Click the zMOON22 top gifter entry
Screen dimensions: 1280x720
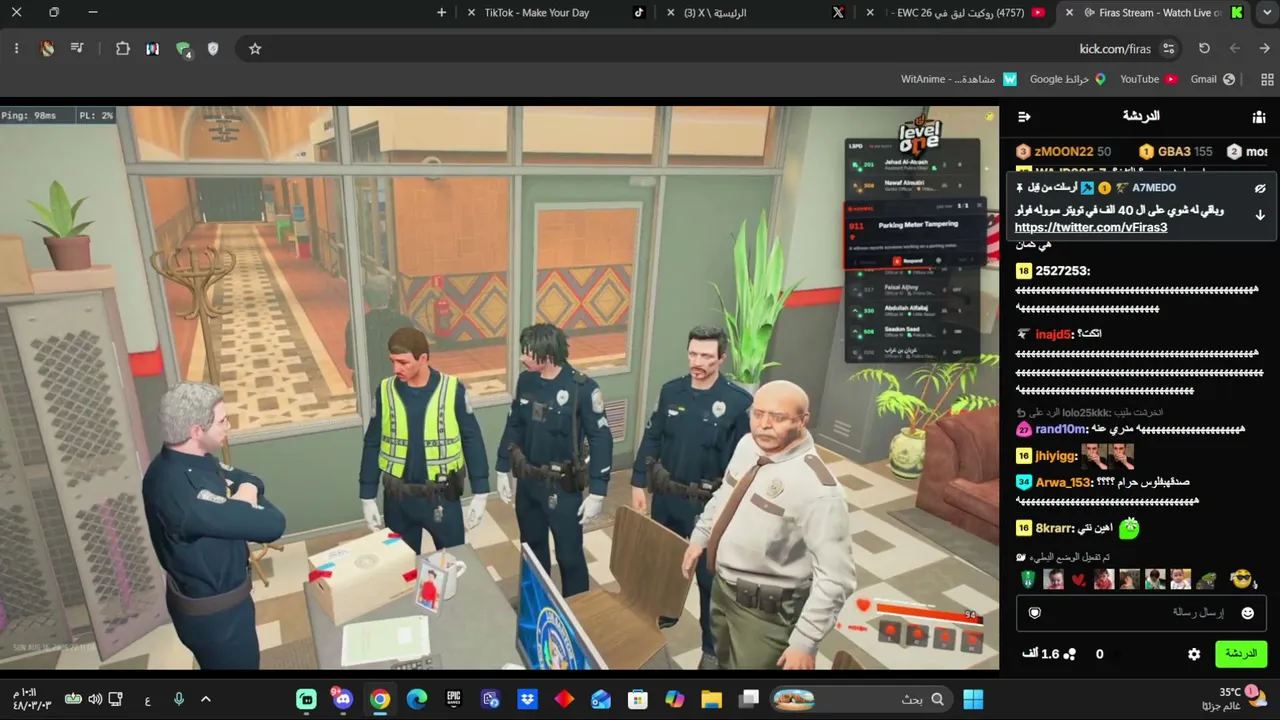tap(1063, 152)
